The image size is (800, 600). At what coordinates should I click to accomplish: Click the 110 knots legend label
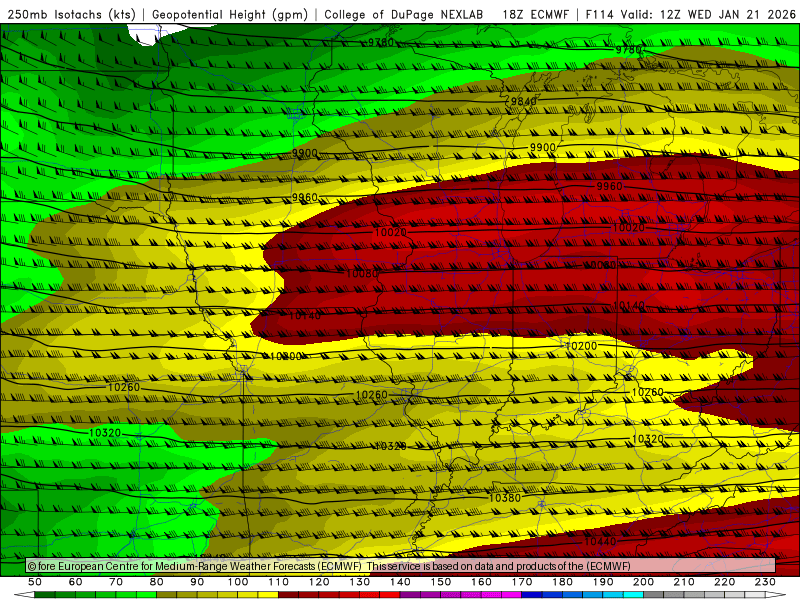coord(279,582)
